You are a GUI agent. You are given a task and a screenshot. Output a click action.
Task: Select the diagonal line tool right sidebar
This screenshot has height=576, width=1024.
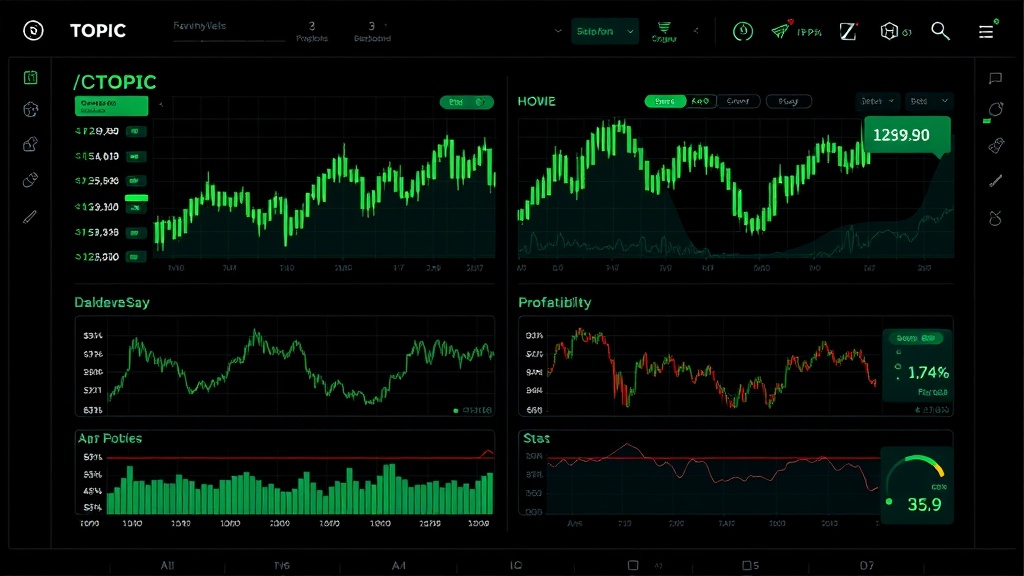(995, 181)
